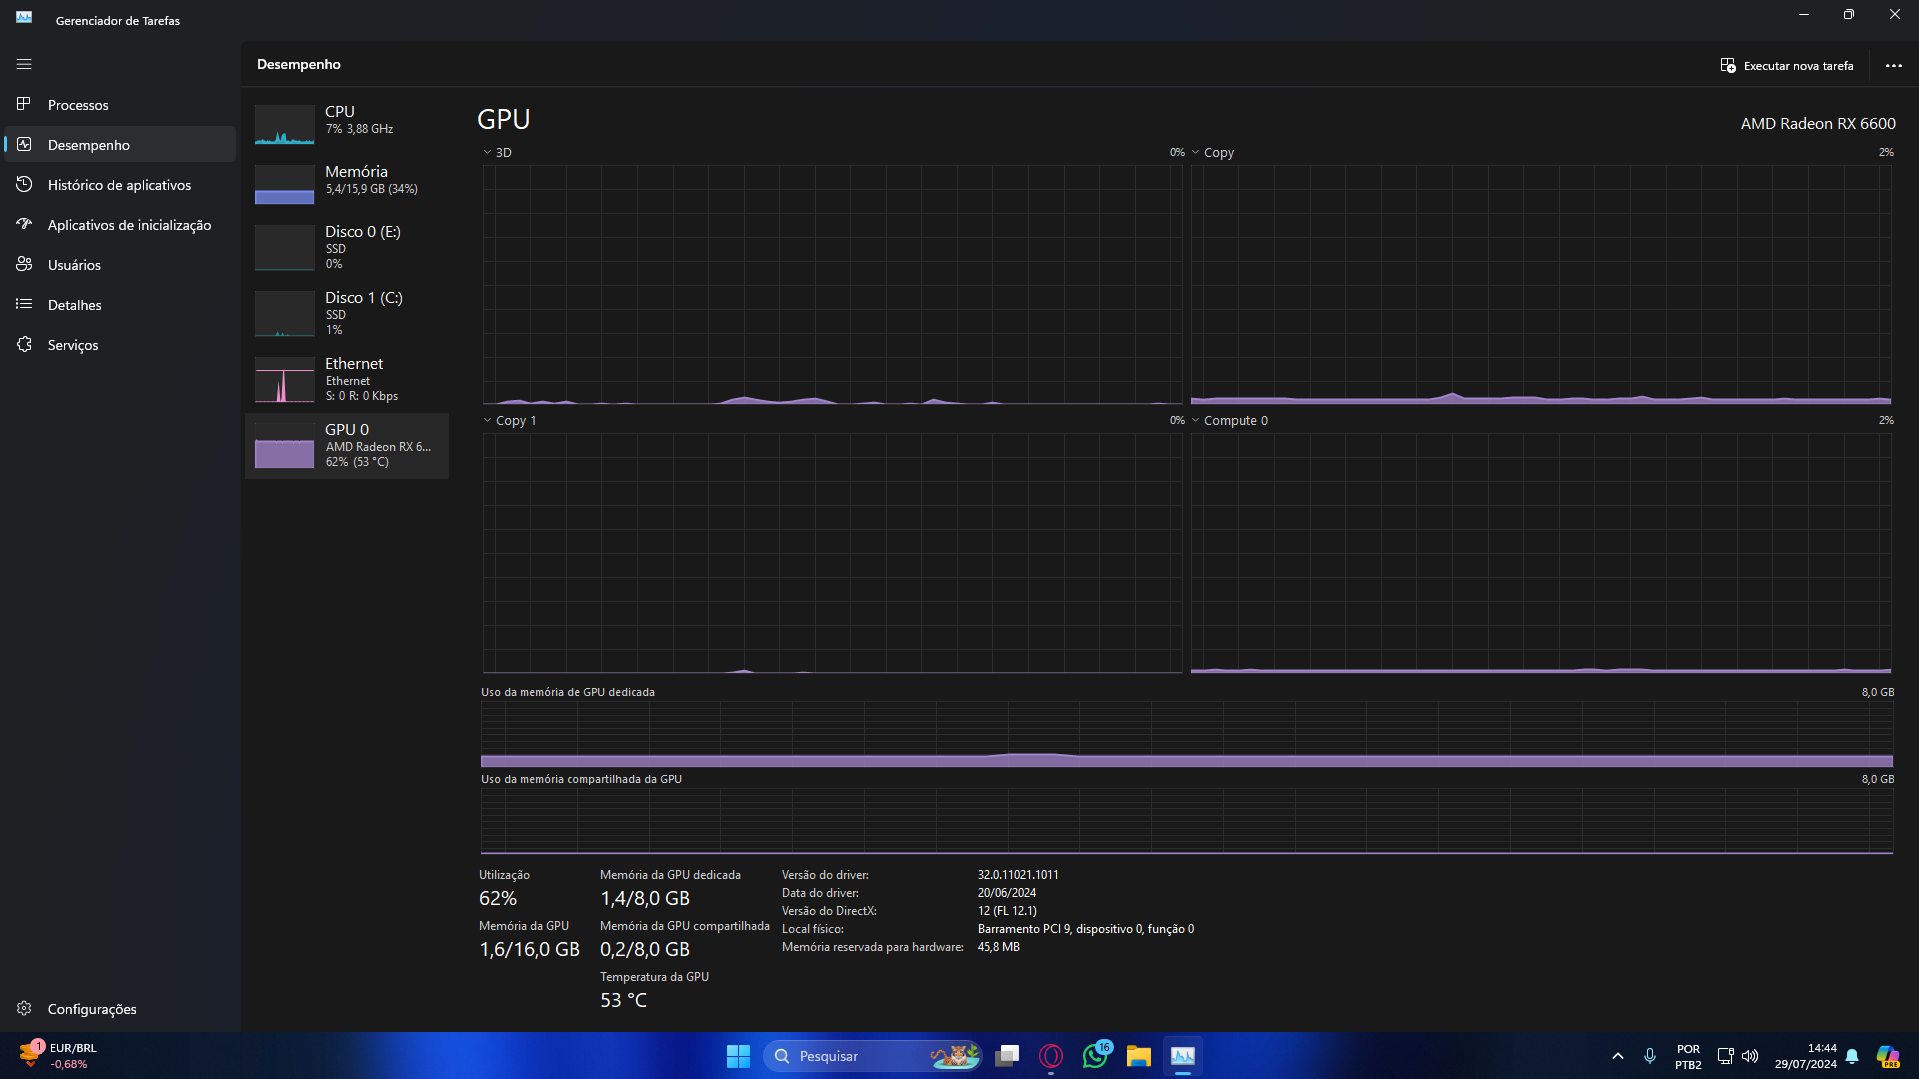Click the shared GPU memory usage graph
1919x1079 pixels.
coord(1187,821)
